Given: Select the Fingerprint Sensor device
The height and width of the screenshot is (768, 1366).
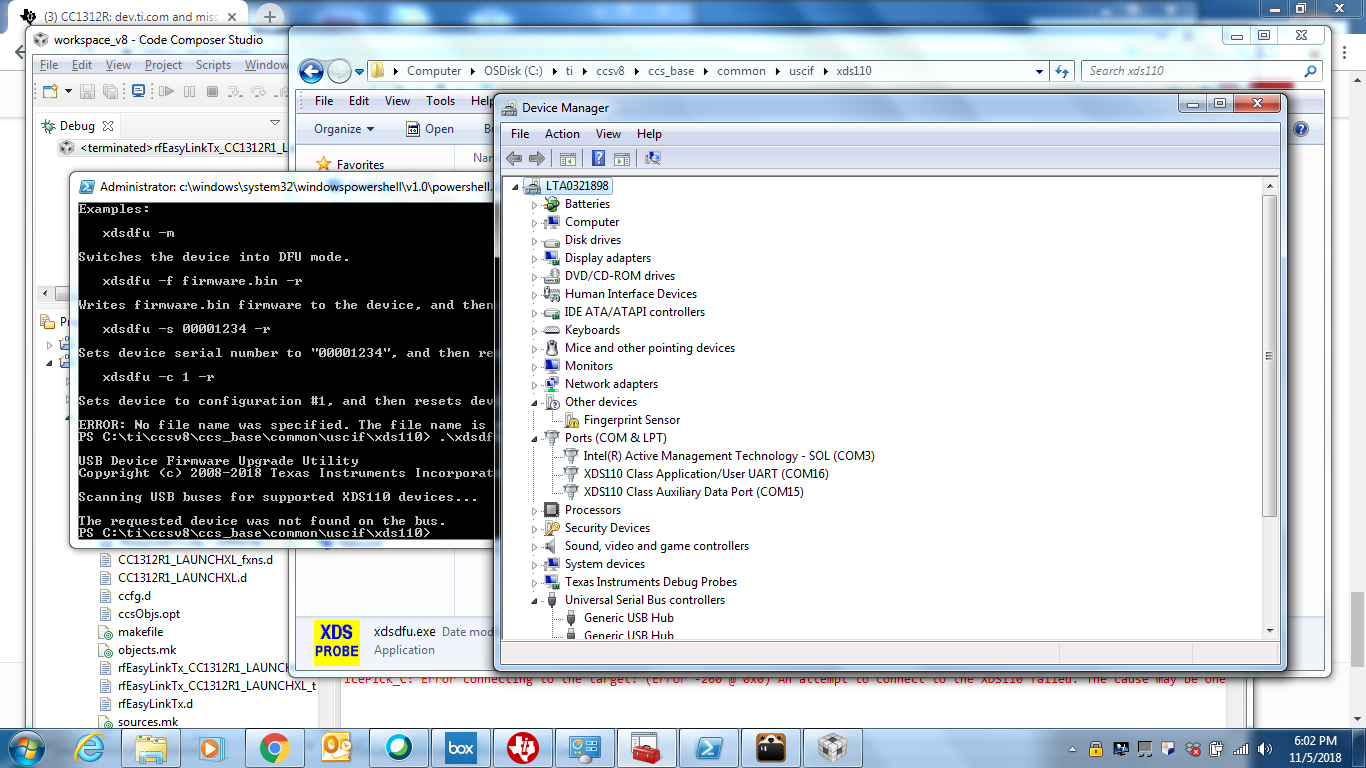Looking at the screenshot, I should point(632,421).
